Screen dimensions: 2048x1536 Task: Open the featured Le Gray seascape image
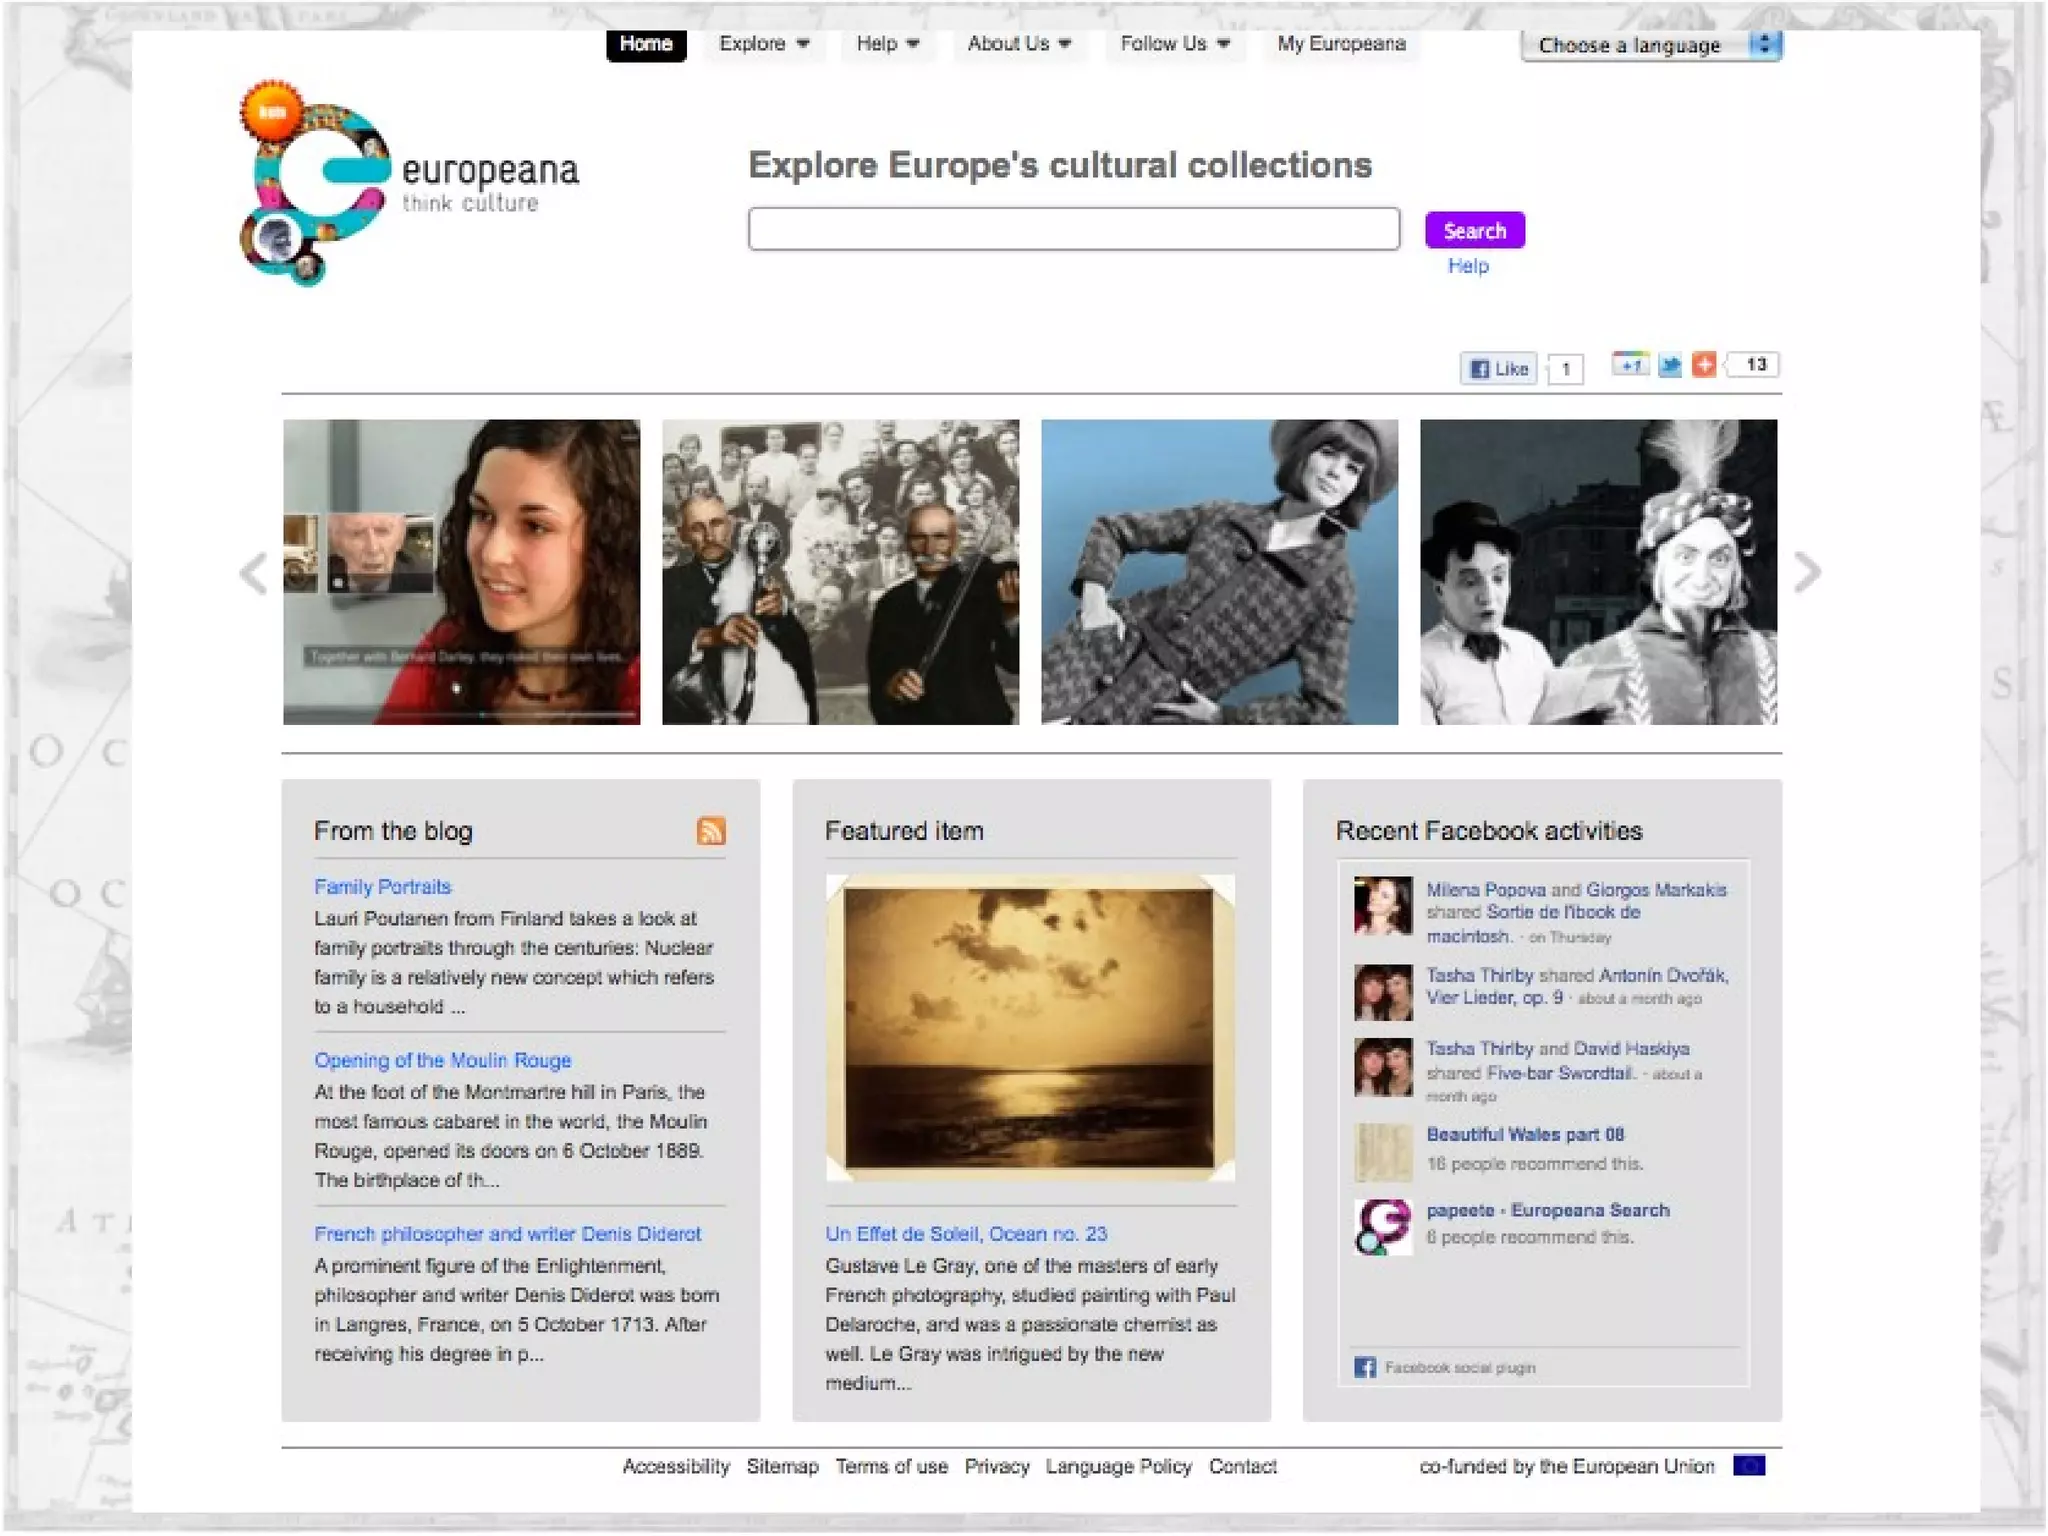pos(1030,1027)
